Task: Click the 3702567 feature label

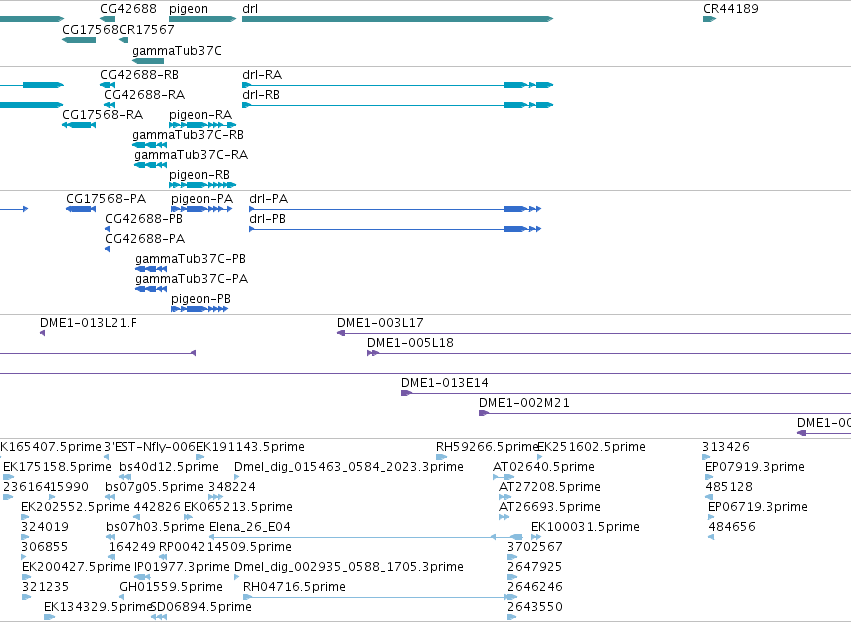Action: click(535, 547)
